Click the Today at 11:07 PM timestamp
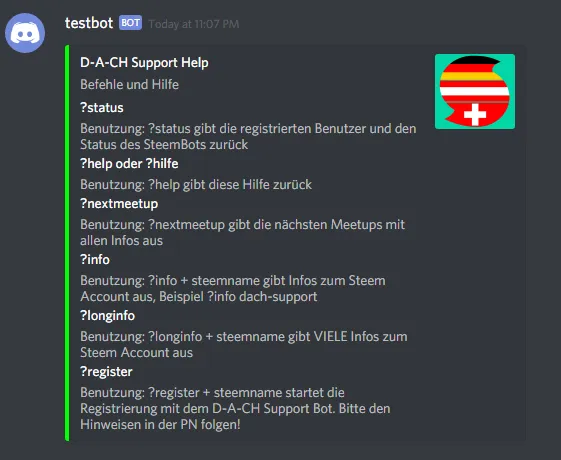This screenshot has height=460, width=561. [194, 24]
